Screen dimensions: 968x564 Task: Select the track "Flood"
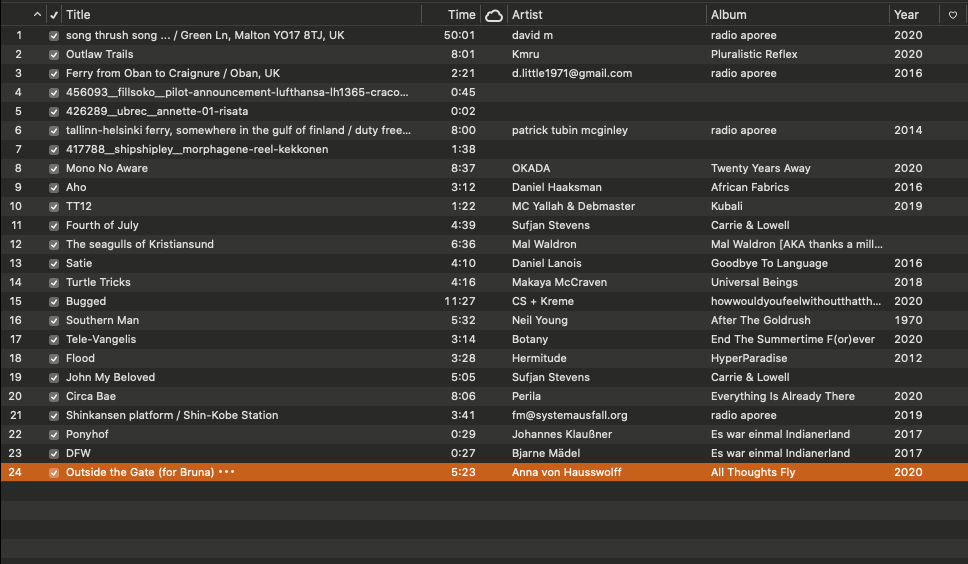tap(80, 359)
